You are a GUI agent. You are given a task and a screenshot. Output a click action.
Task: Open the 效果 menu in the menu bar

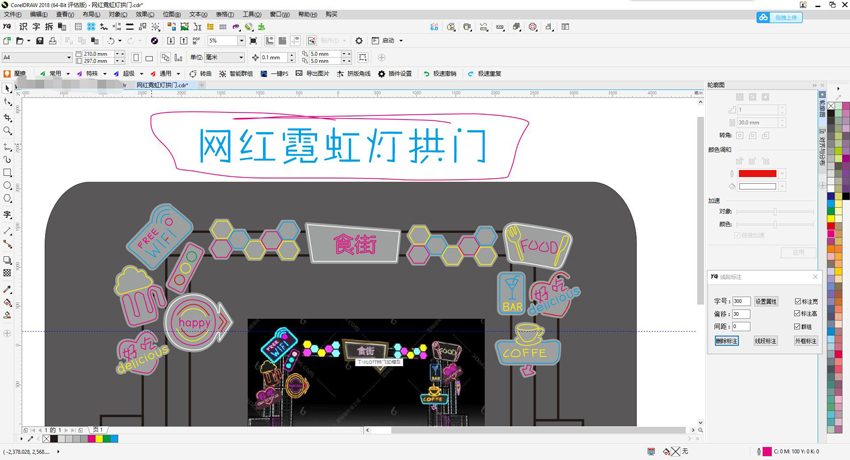145,15
